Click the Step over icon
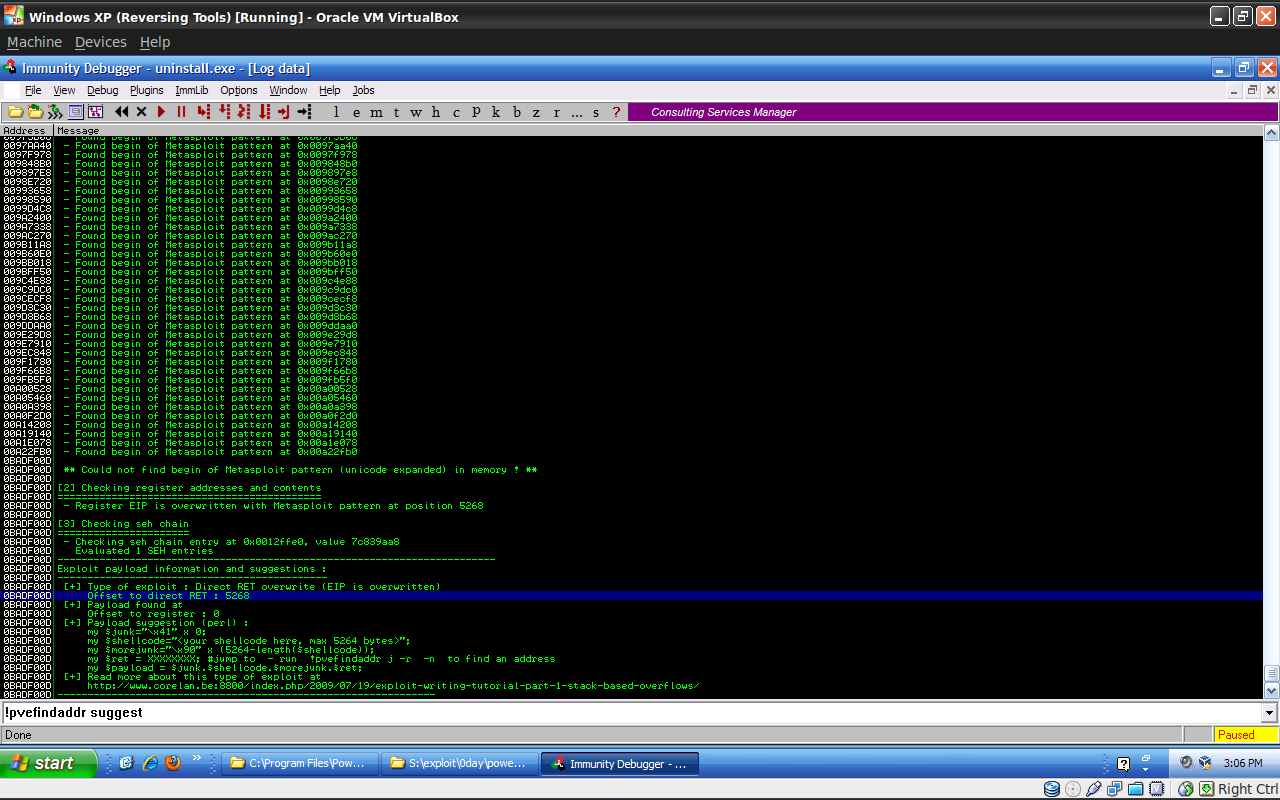Image resolution: width=1280 pixels, height=800 pixels. (224, 112)
